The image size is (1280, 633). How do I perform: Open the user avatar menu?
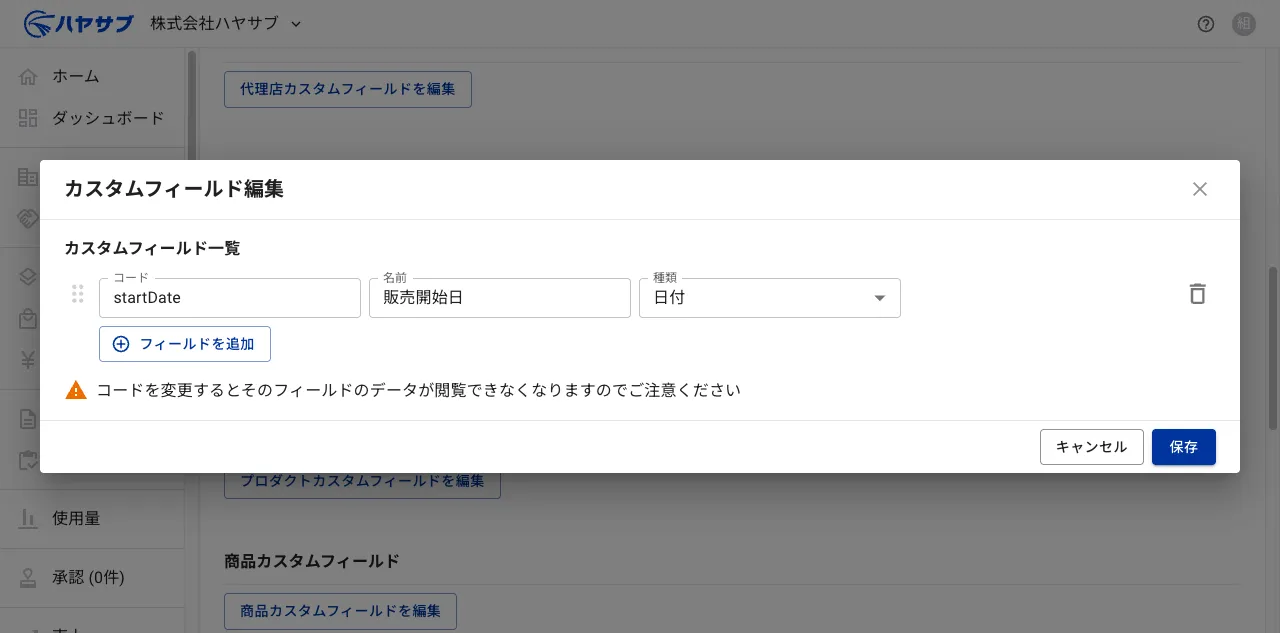(1244, 24)
